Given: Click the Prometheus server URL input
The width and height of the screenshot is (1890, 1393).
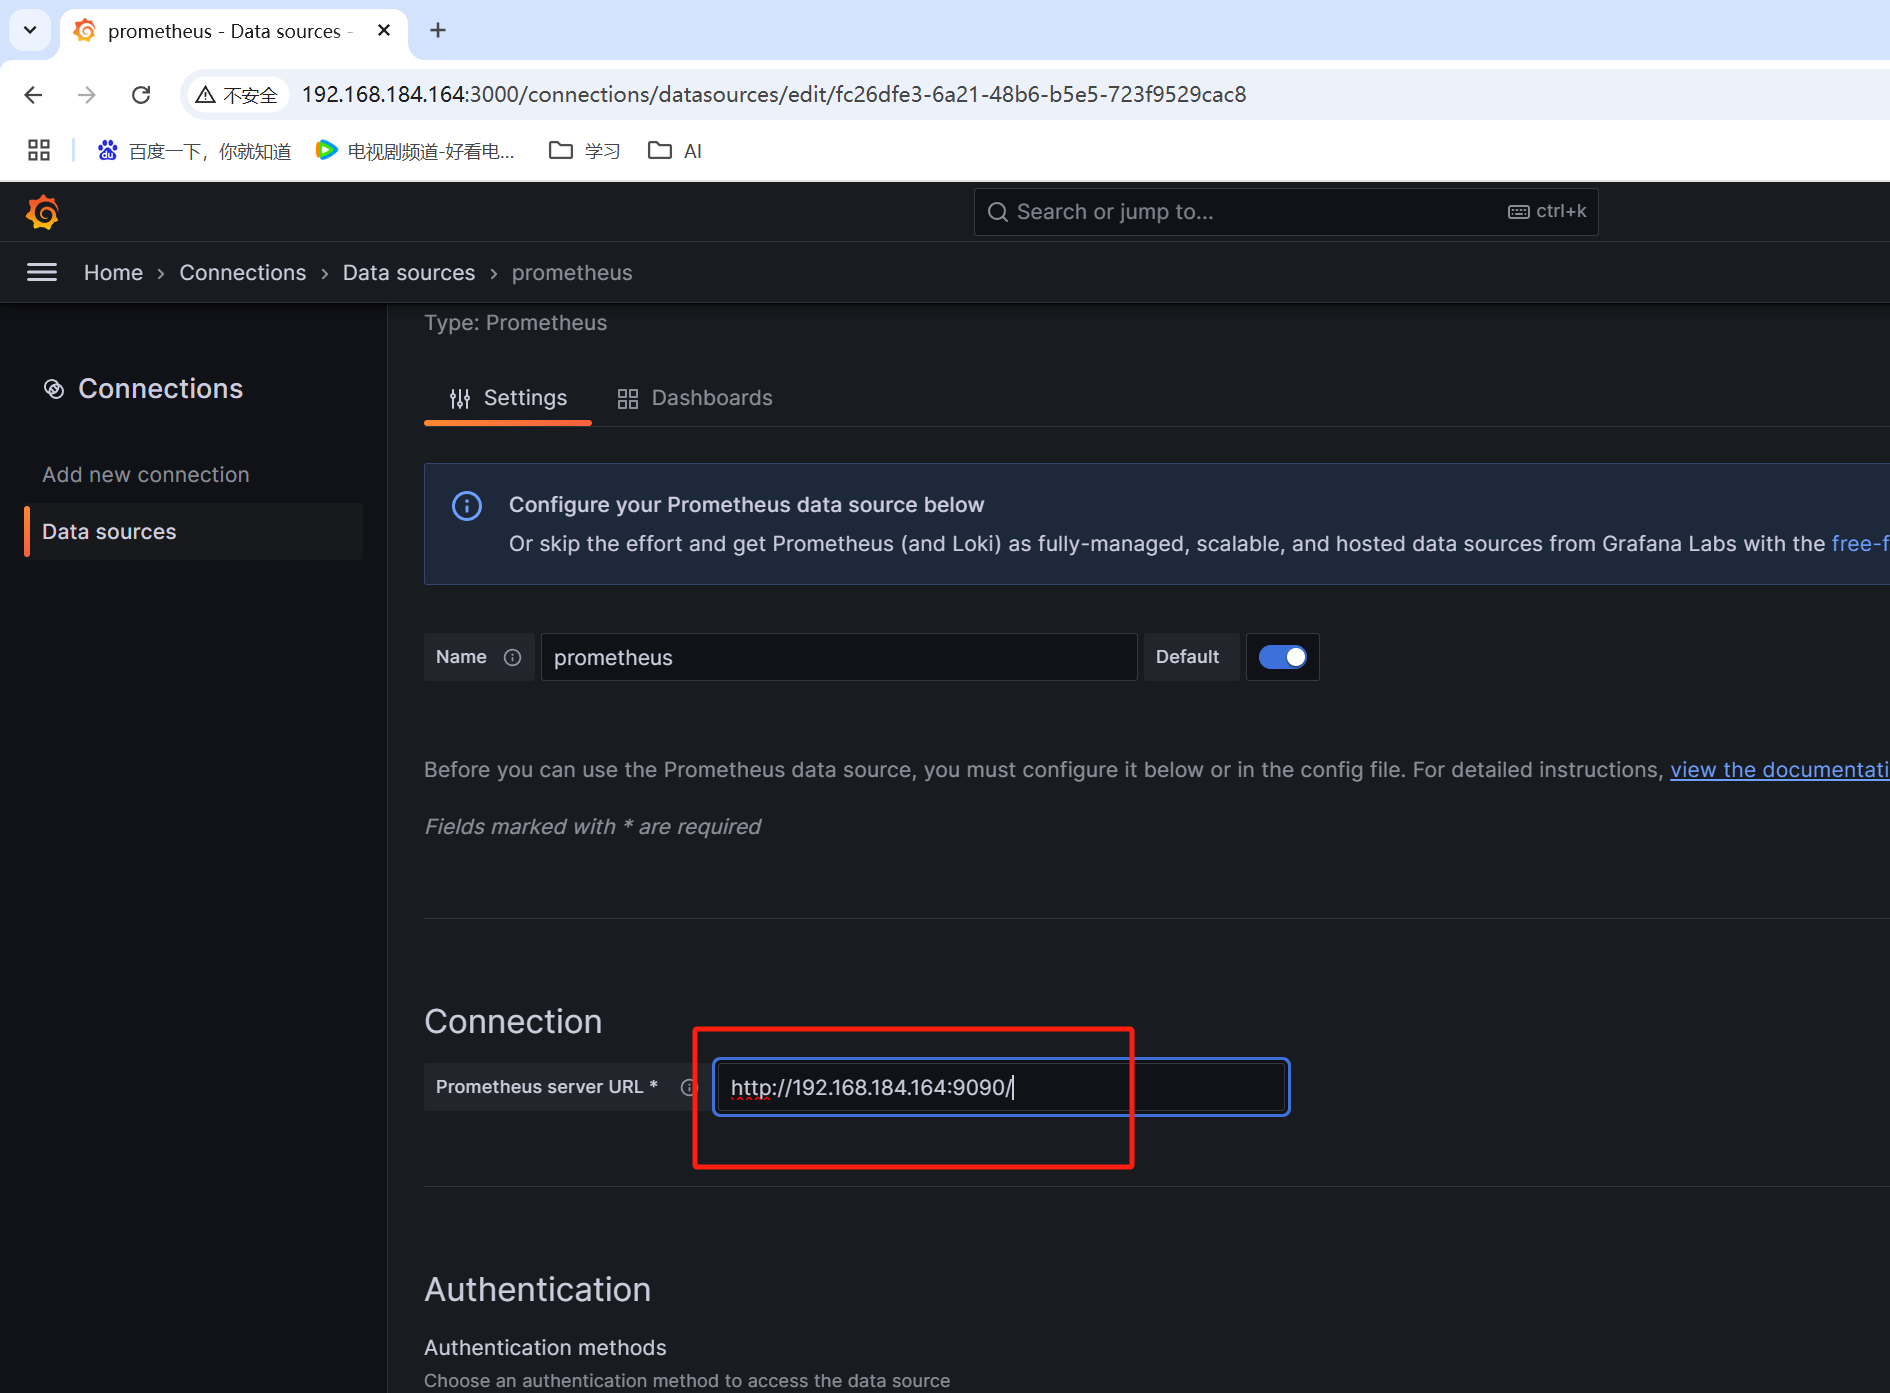Looking at the screenshot, I should [1001, 1087].
